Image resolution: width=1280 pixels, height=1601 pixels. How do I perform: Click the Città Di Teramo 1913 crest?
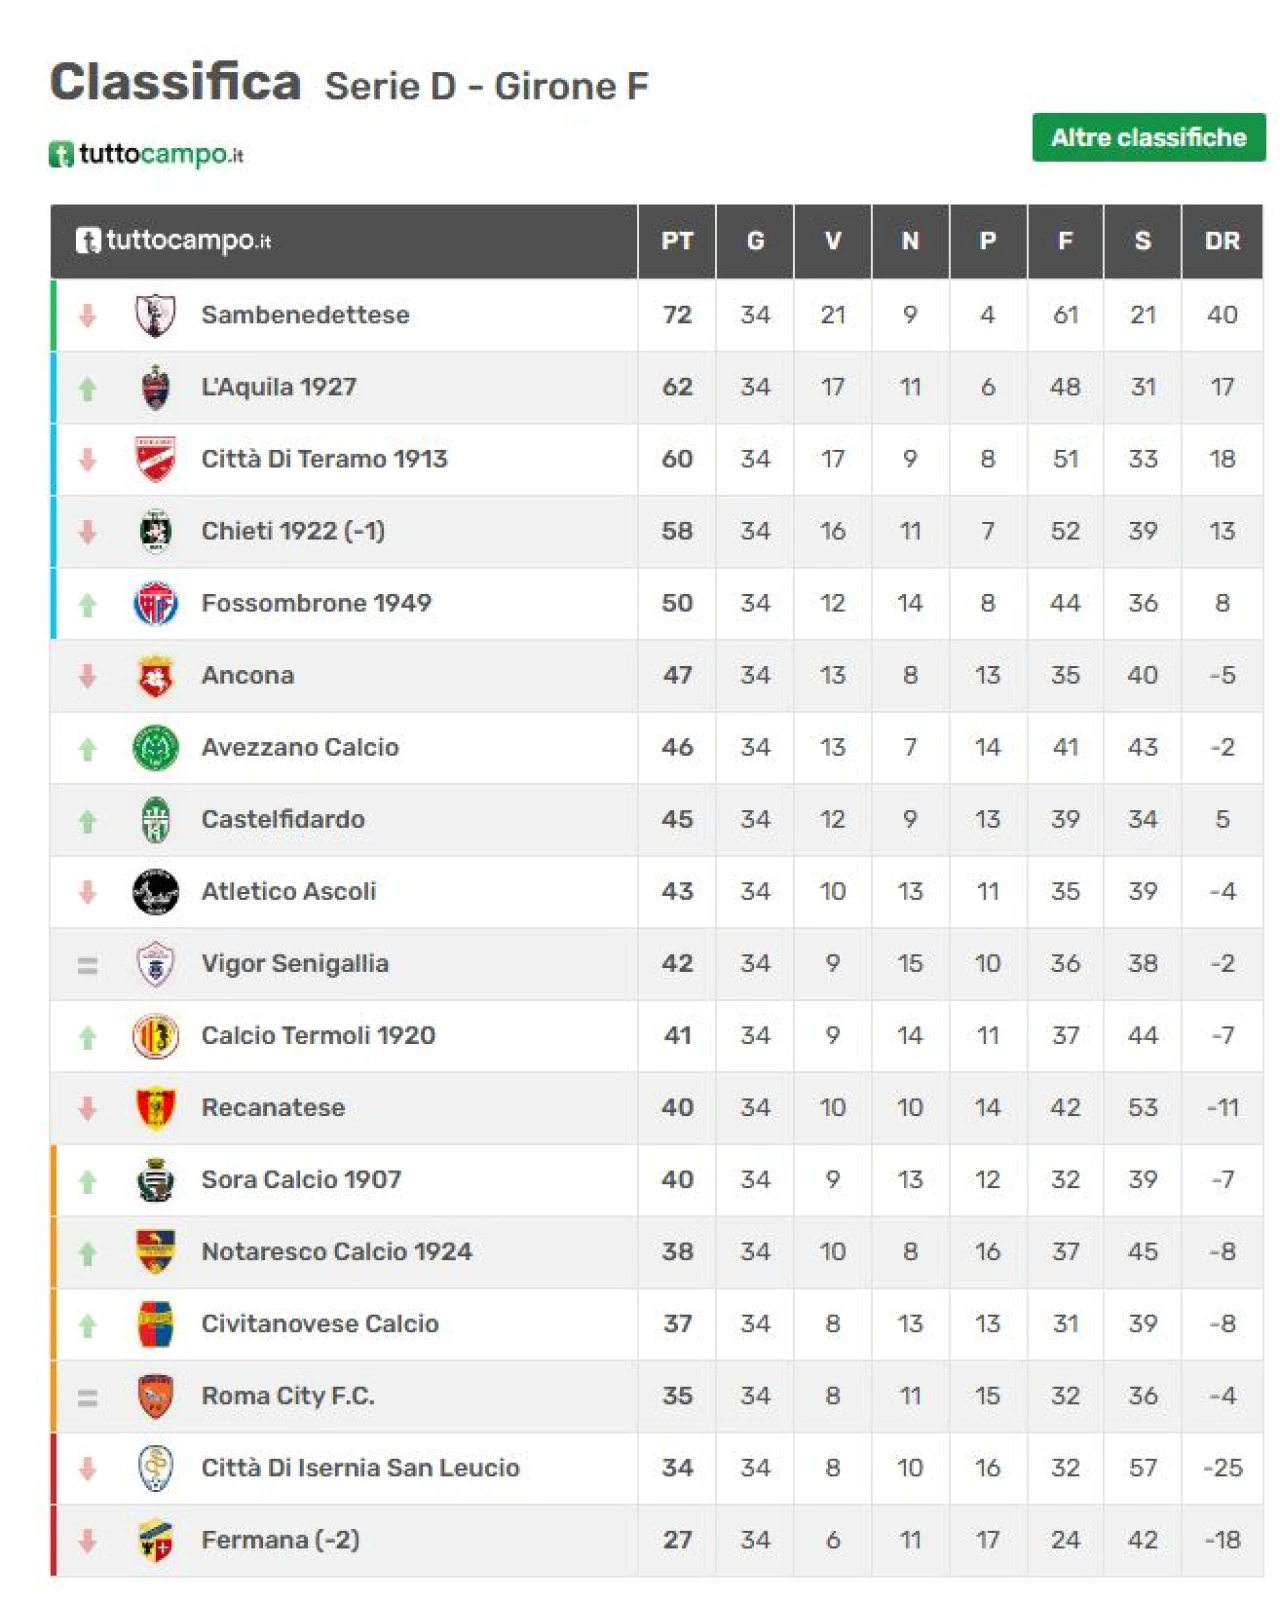(x=155, y=460)
